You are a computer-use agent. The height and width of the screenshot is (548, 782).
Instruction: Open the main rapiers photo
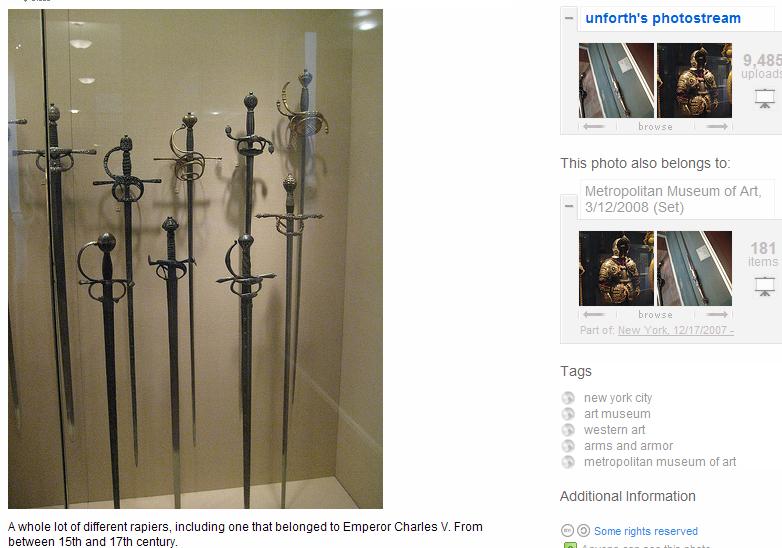coord(196,259)
